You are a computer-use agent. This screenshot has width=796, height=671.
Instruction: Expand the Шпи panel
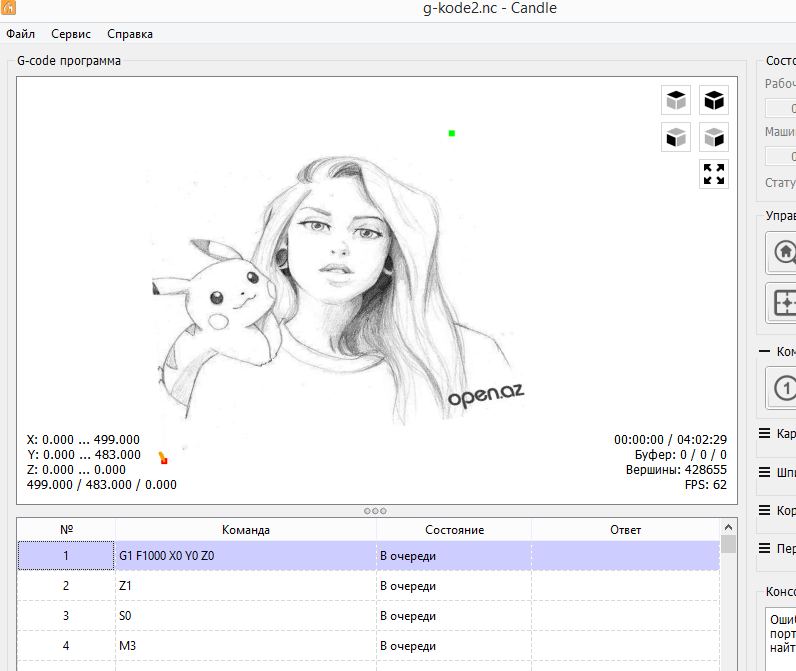(x=764, y=472)
